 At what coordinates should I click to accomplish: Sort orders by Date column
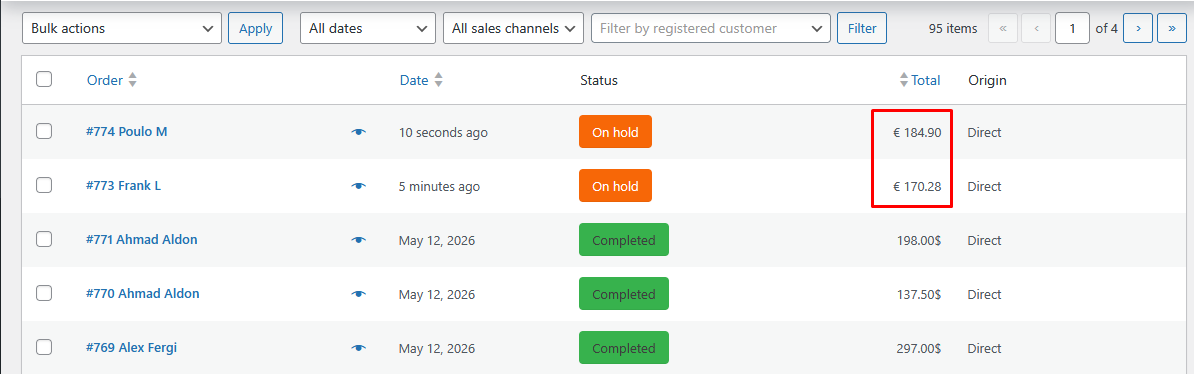coord(421,80)
